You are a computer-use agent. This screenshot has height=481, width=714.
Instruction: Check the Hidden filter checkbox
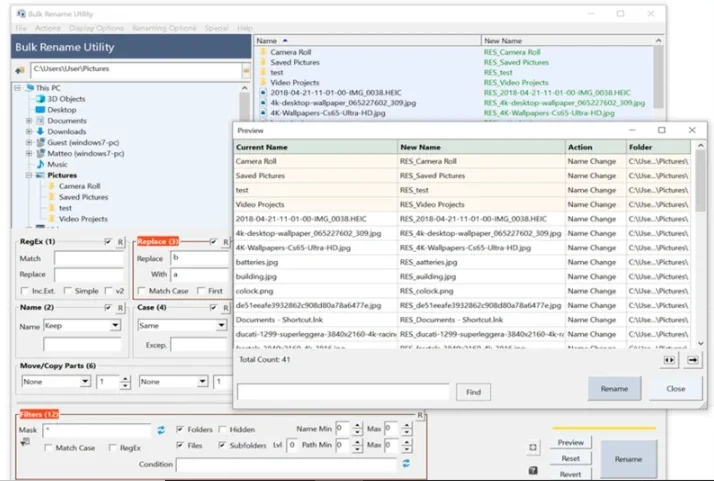pos(222,429)
